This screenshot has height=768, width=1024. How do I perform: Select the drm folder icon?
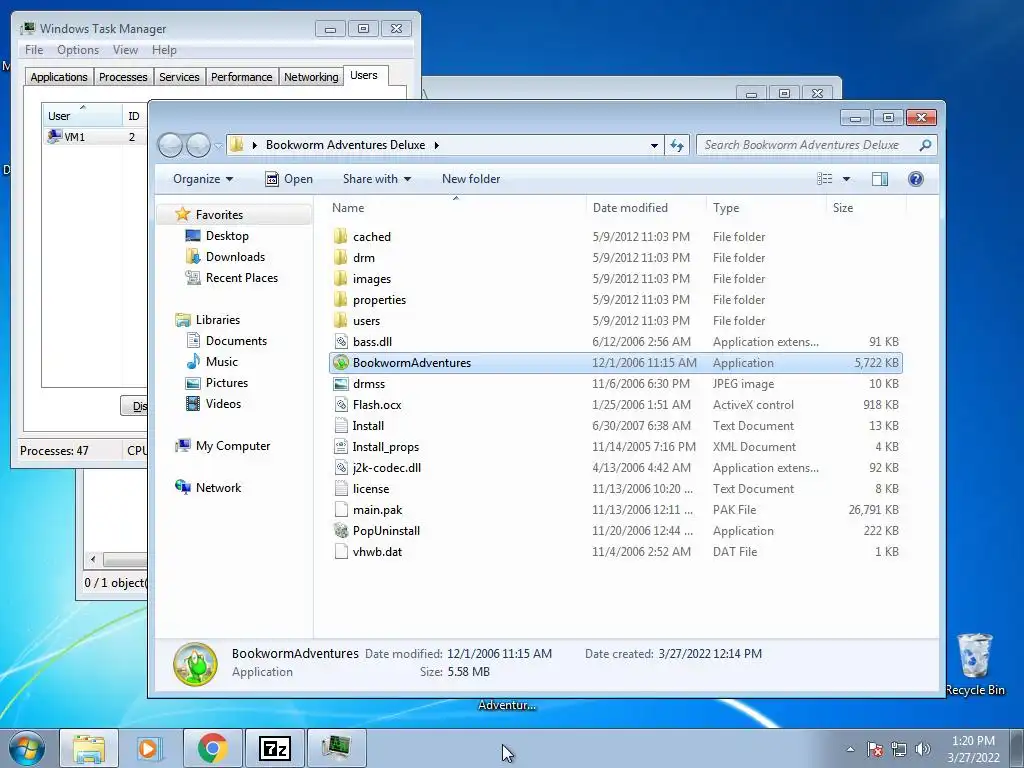pyautogui.click(x=340, y=257)
